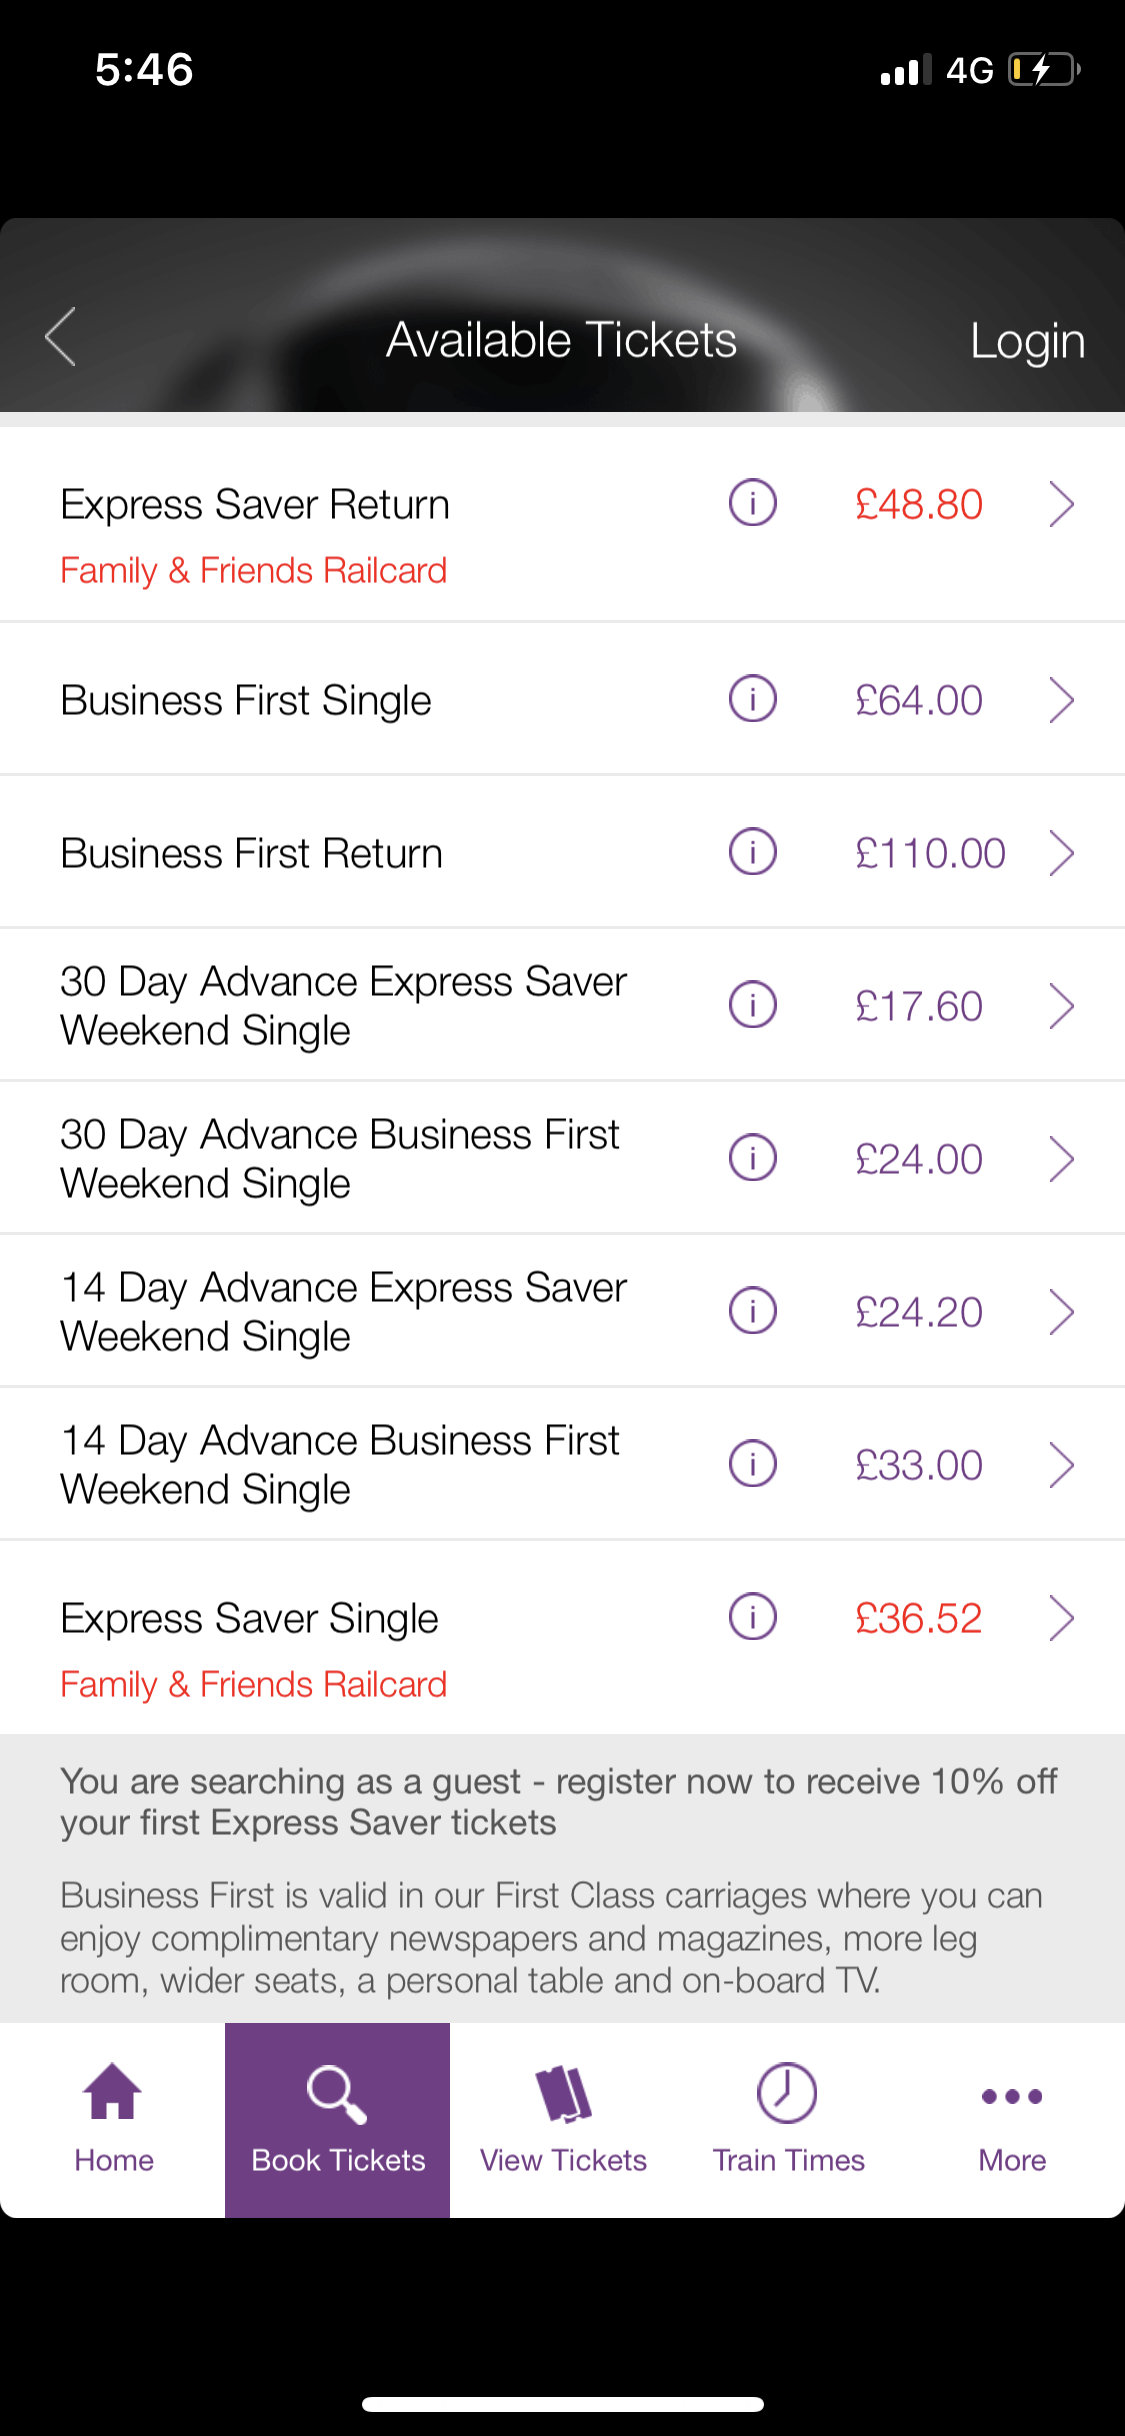Tap the £17.60 fare price
Screen dimensions: 1125x2436
(x=918, y=1006)
